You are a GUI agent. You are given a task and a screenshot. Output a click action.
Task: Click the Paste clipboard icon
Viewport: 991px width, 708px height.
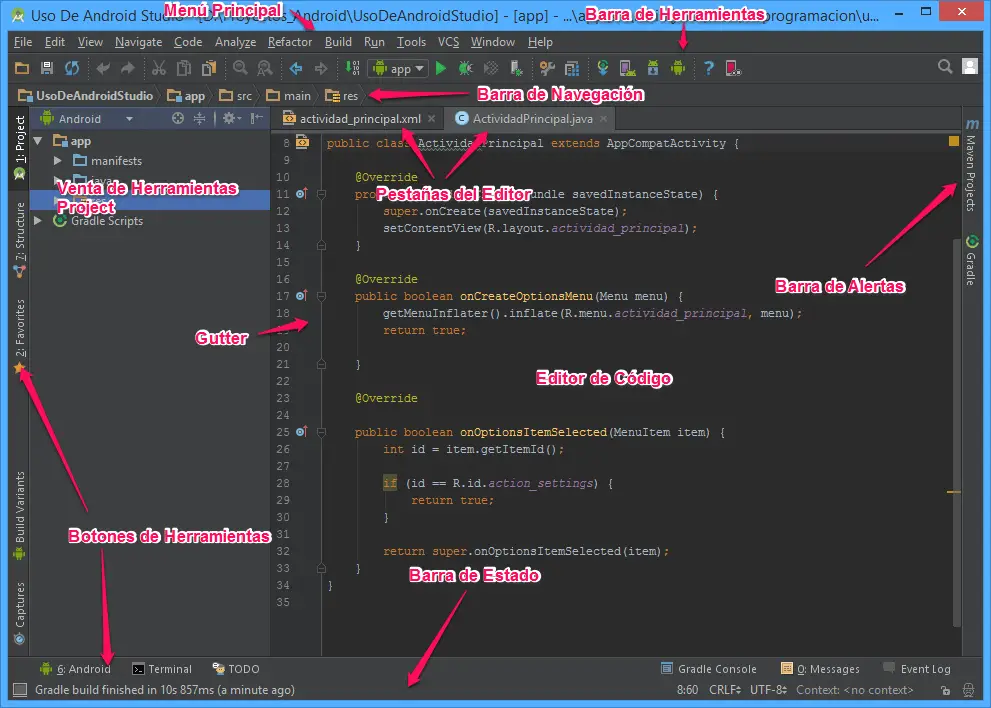point(209,68)
